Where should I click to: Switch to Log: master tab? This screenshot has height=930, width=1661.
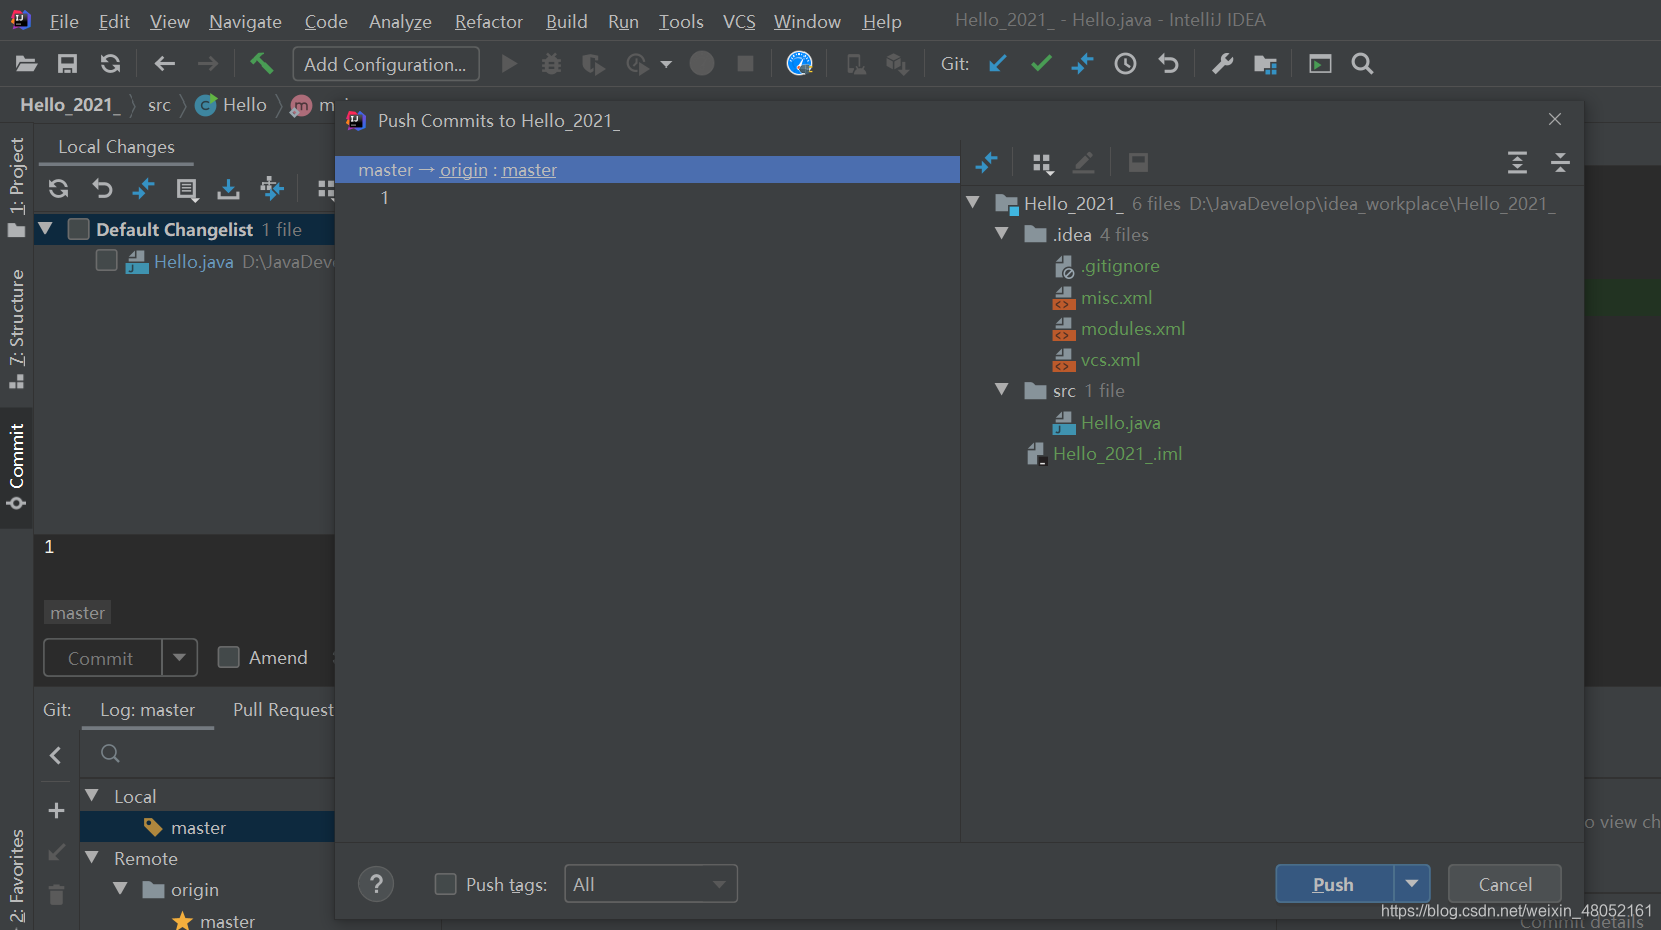[x=147, y=710]
